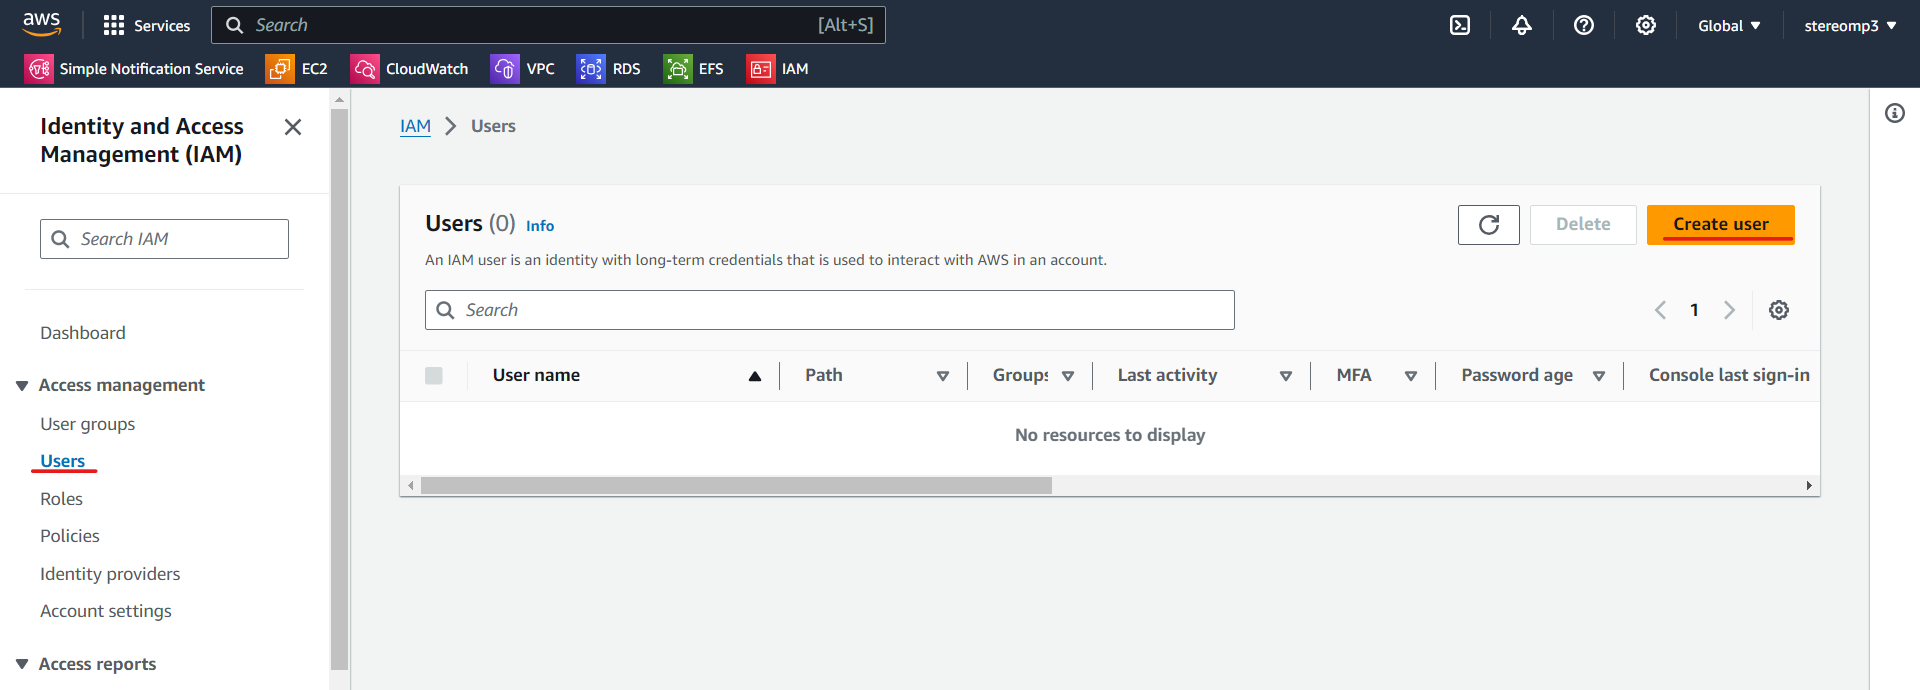This screenshot has width=1920, height=690.
Task: Close the IAM navigation panel
Action: point(293,127)
